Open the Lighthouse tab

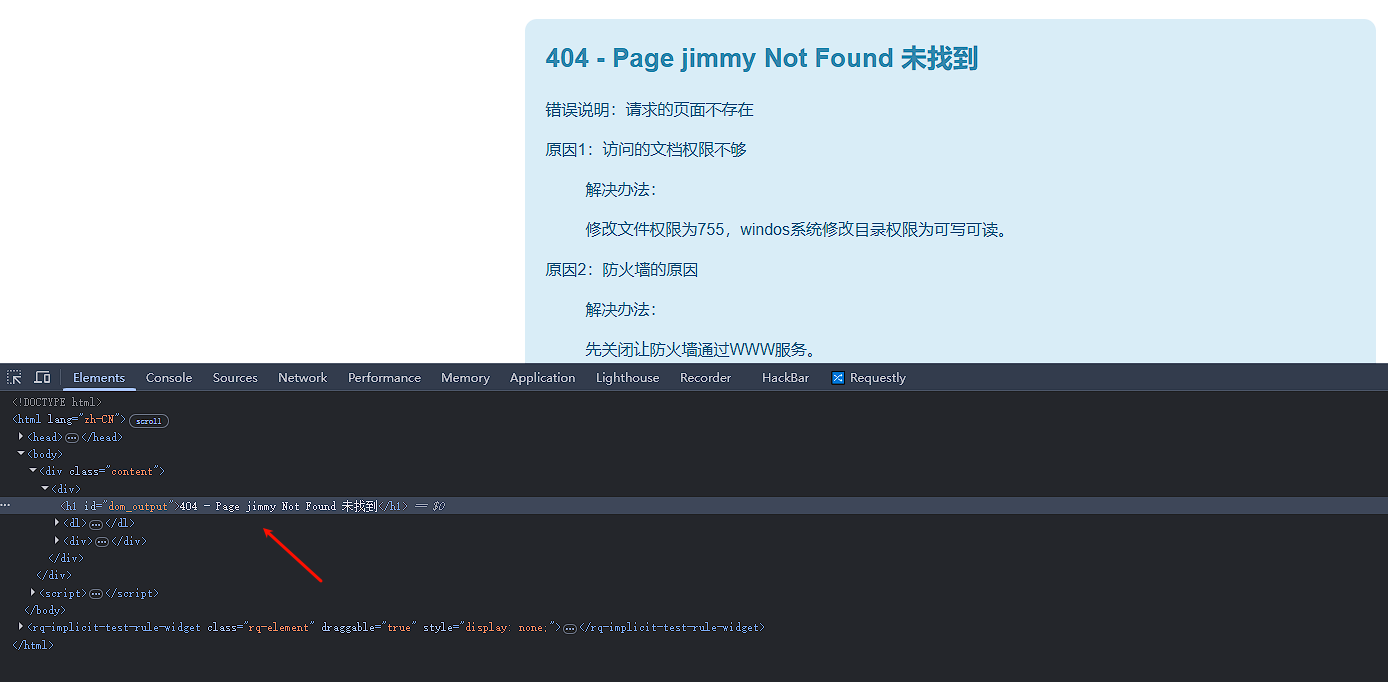[x=628, y=378]
